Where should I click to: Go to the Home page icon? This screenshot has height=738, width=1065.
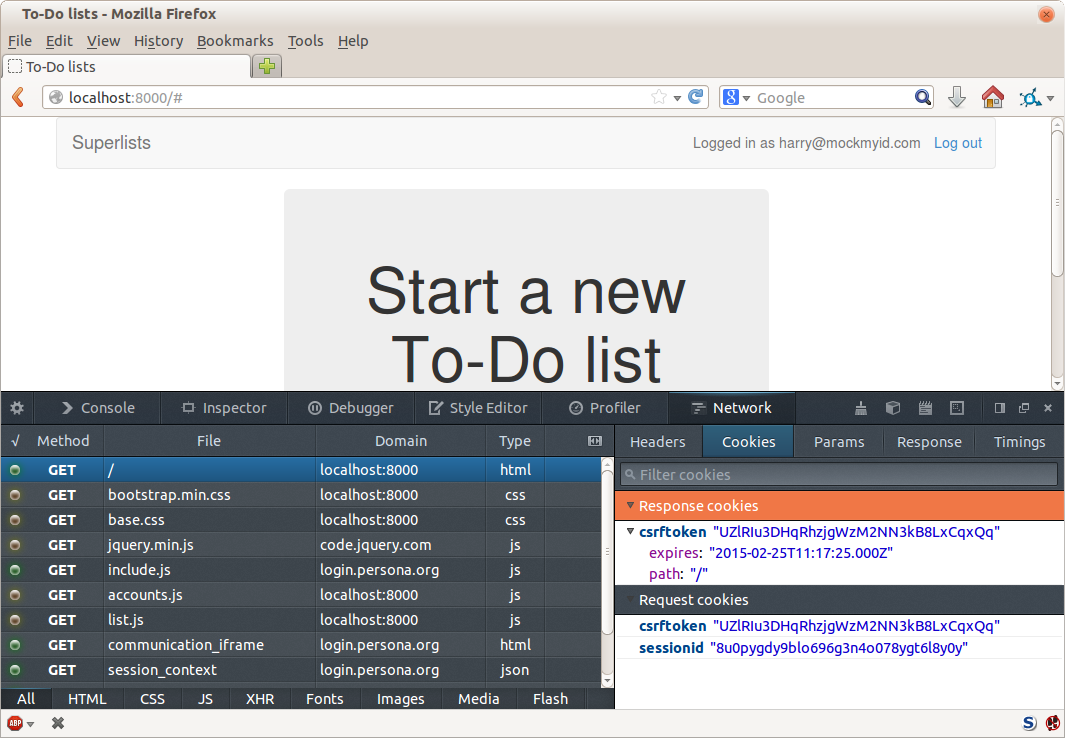(992, 97)
